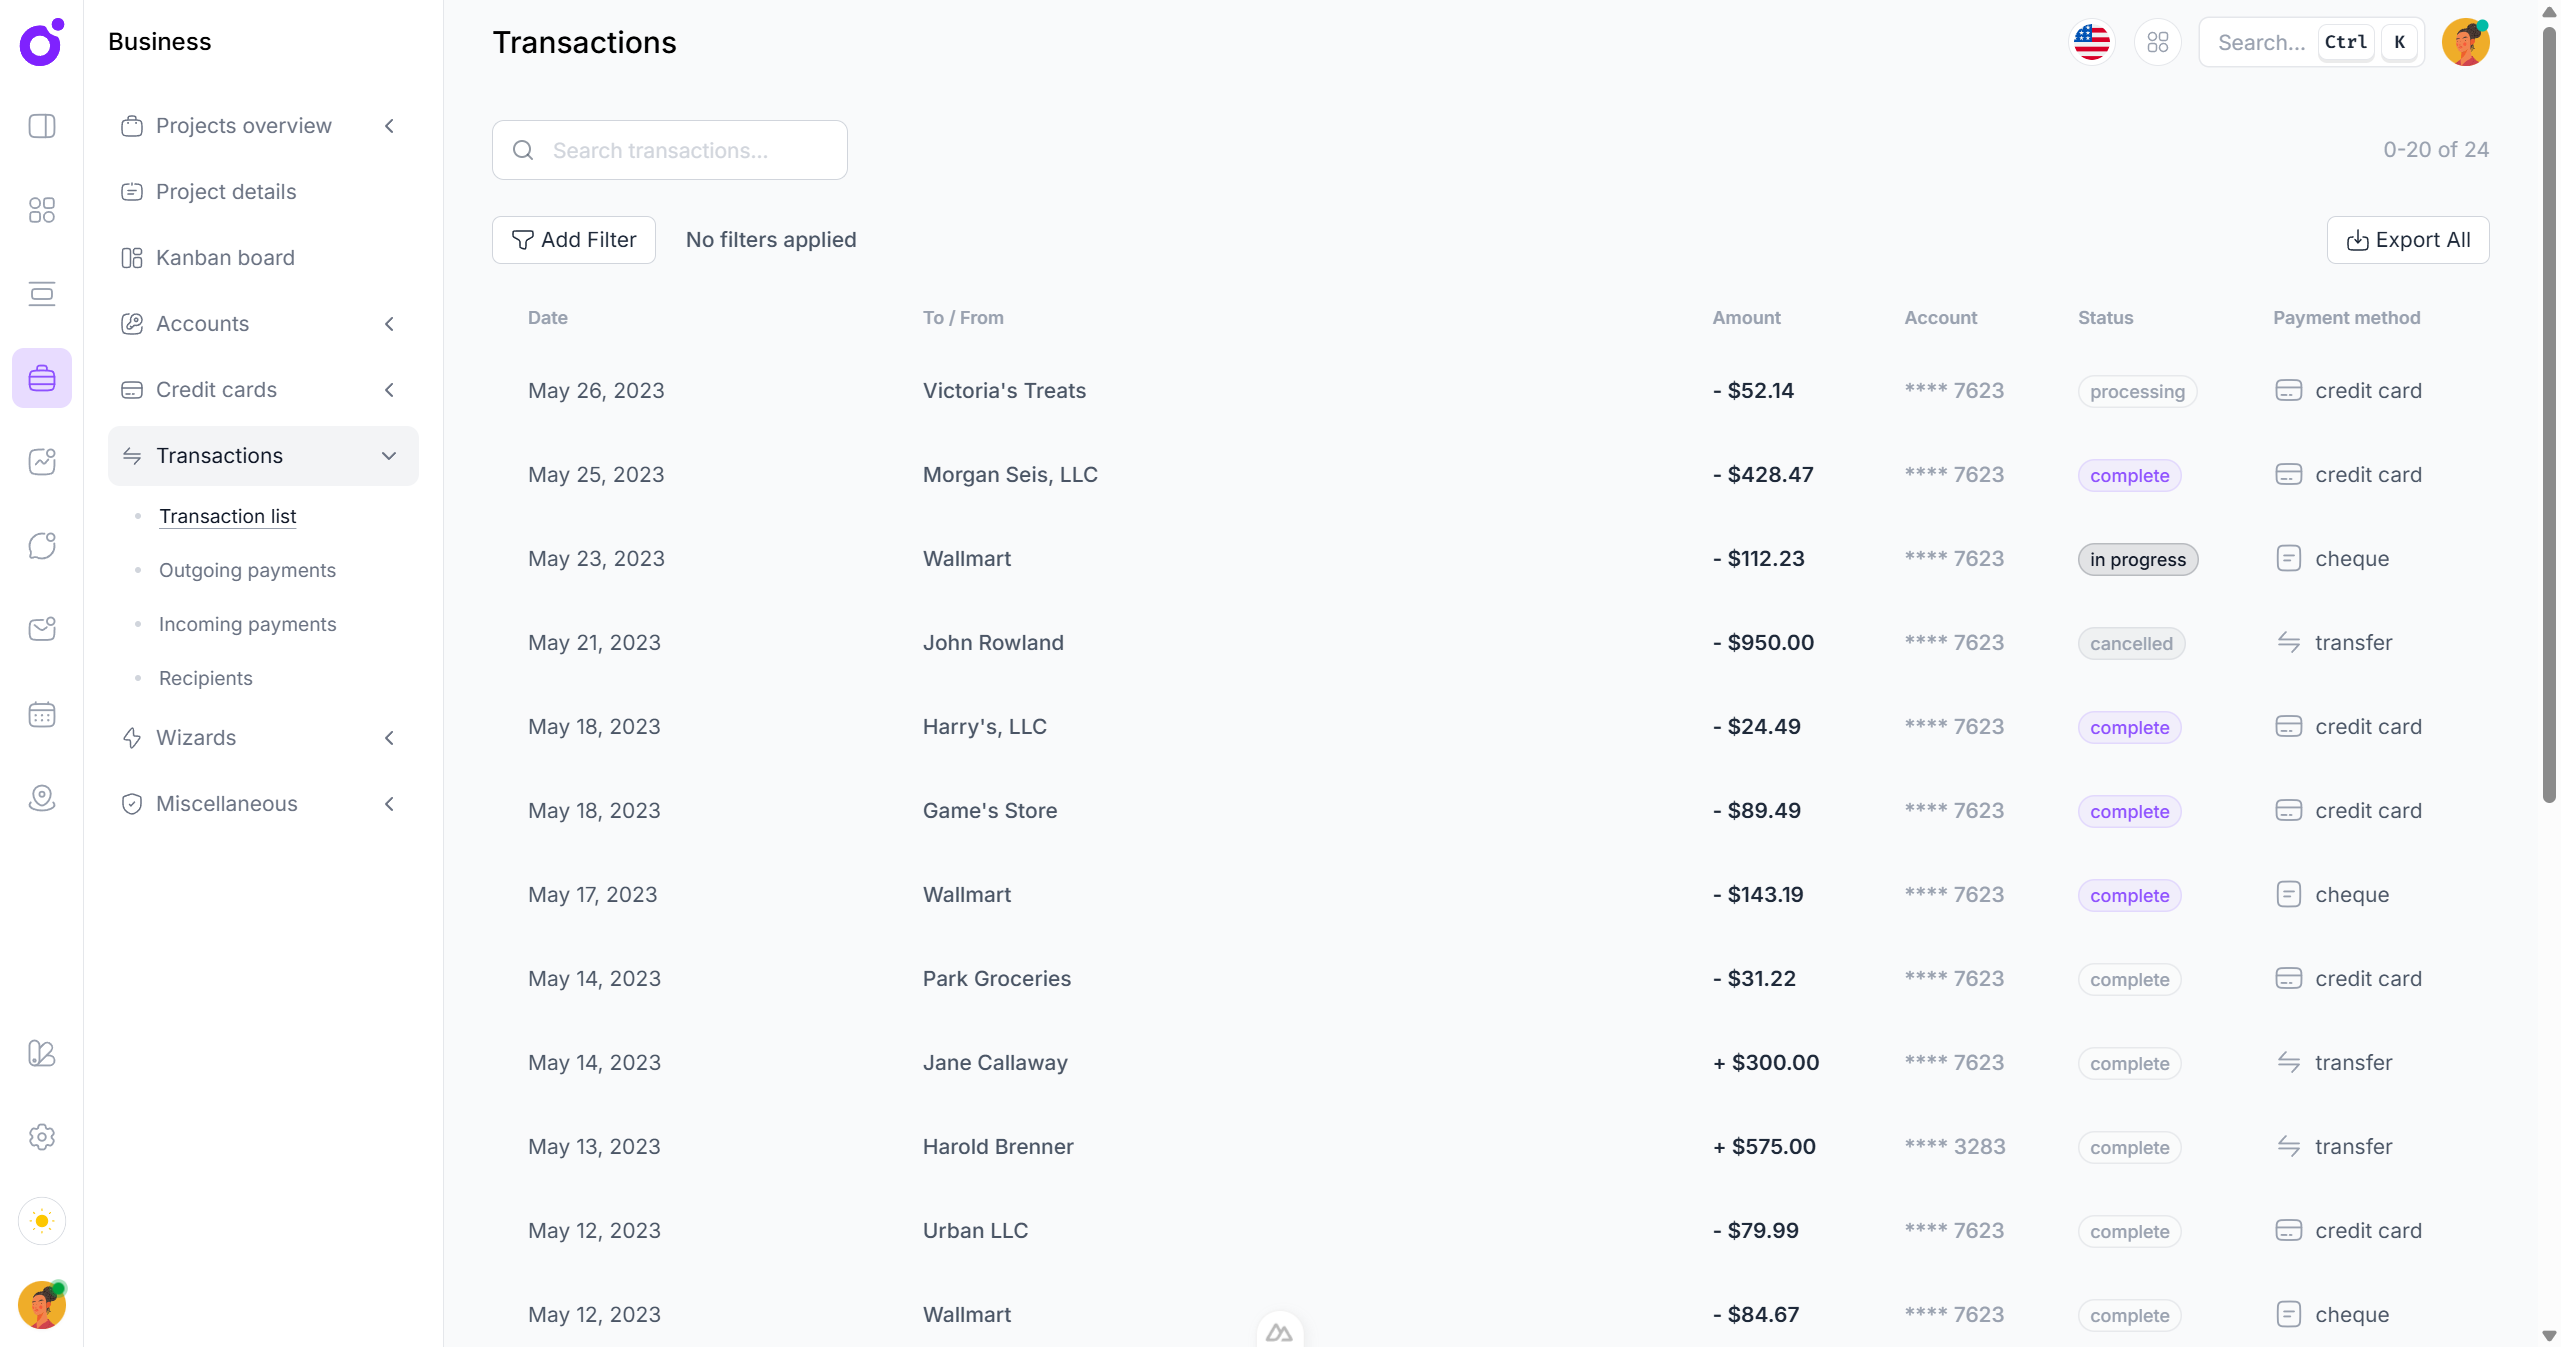Open the user avatar in header

click(x=2465, y=42)
